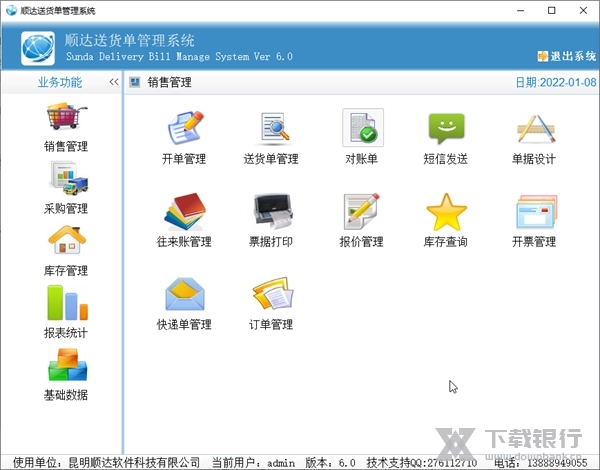Close the application window

pos(583,10)
